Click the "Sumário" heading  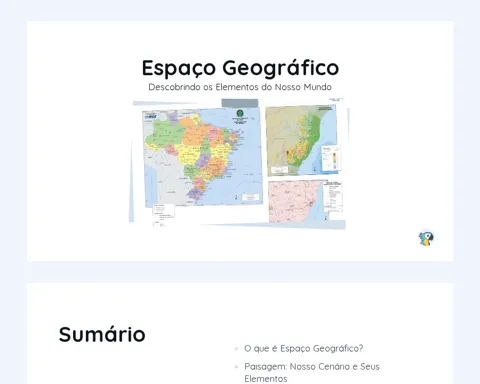click(x=102, y=334)
